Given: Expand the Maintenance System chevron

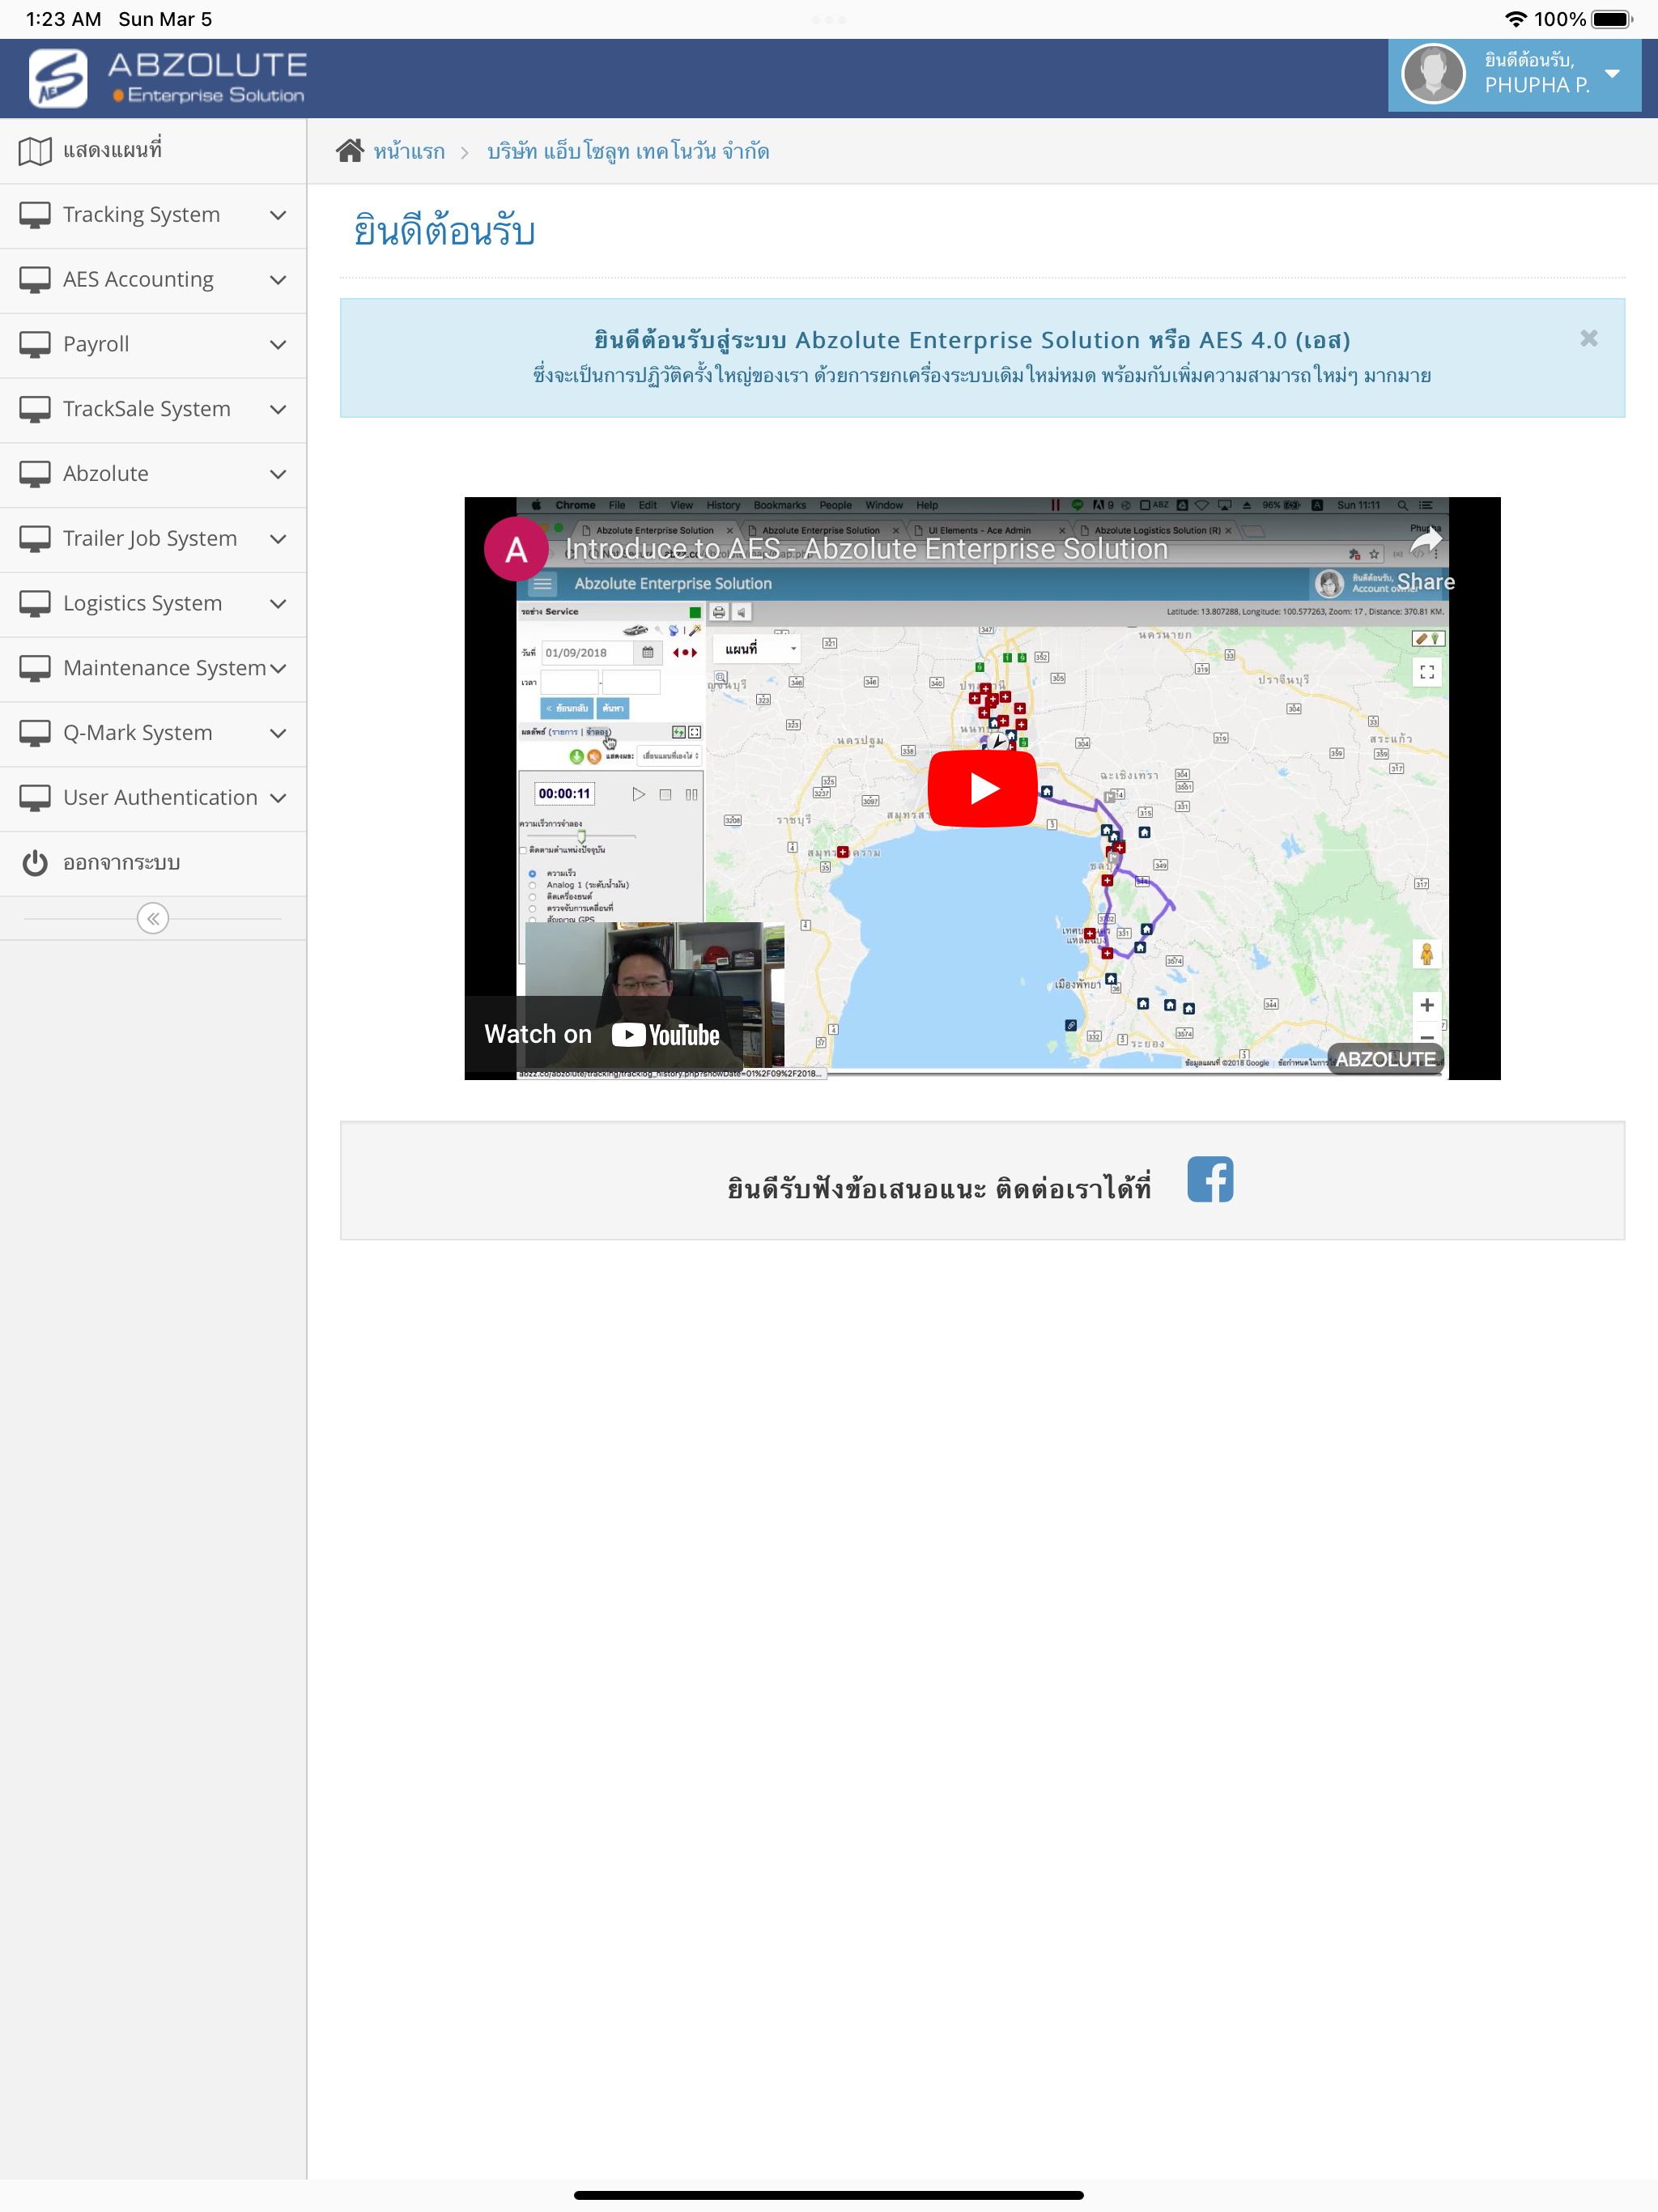Looking at the screenshot, I should pos(278,668).
